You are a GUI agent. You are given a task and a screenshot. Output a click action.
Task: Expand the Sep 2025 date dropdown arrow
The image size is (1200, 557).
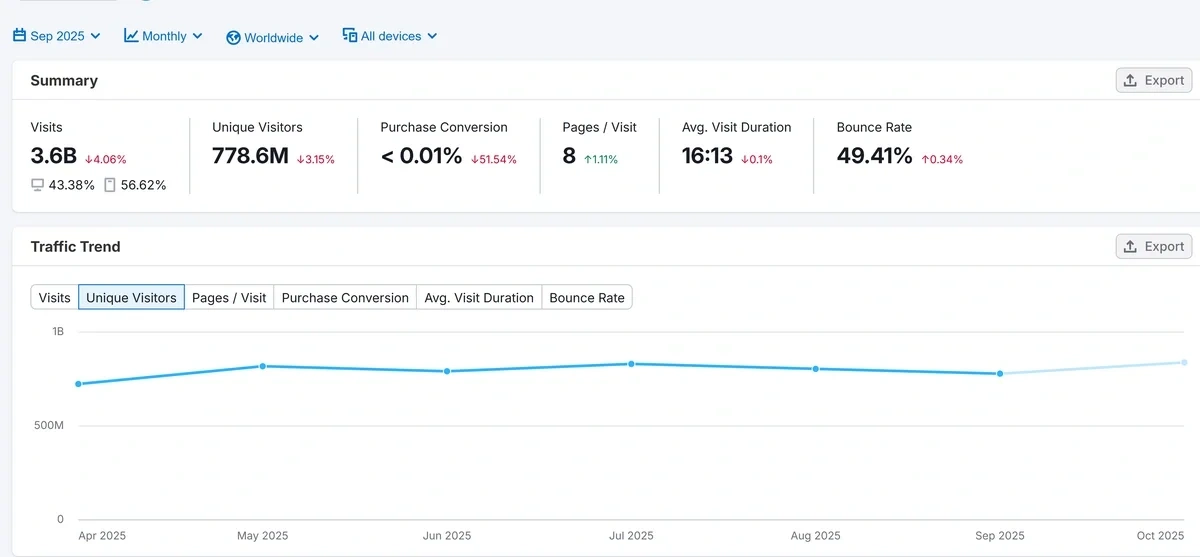point(96,36)
